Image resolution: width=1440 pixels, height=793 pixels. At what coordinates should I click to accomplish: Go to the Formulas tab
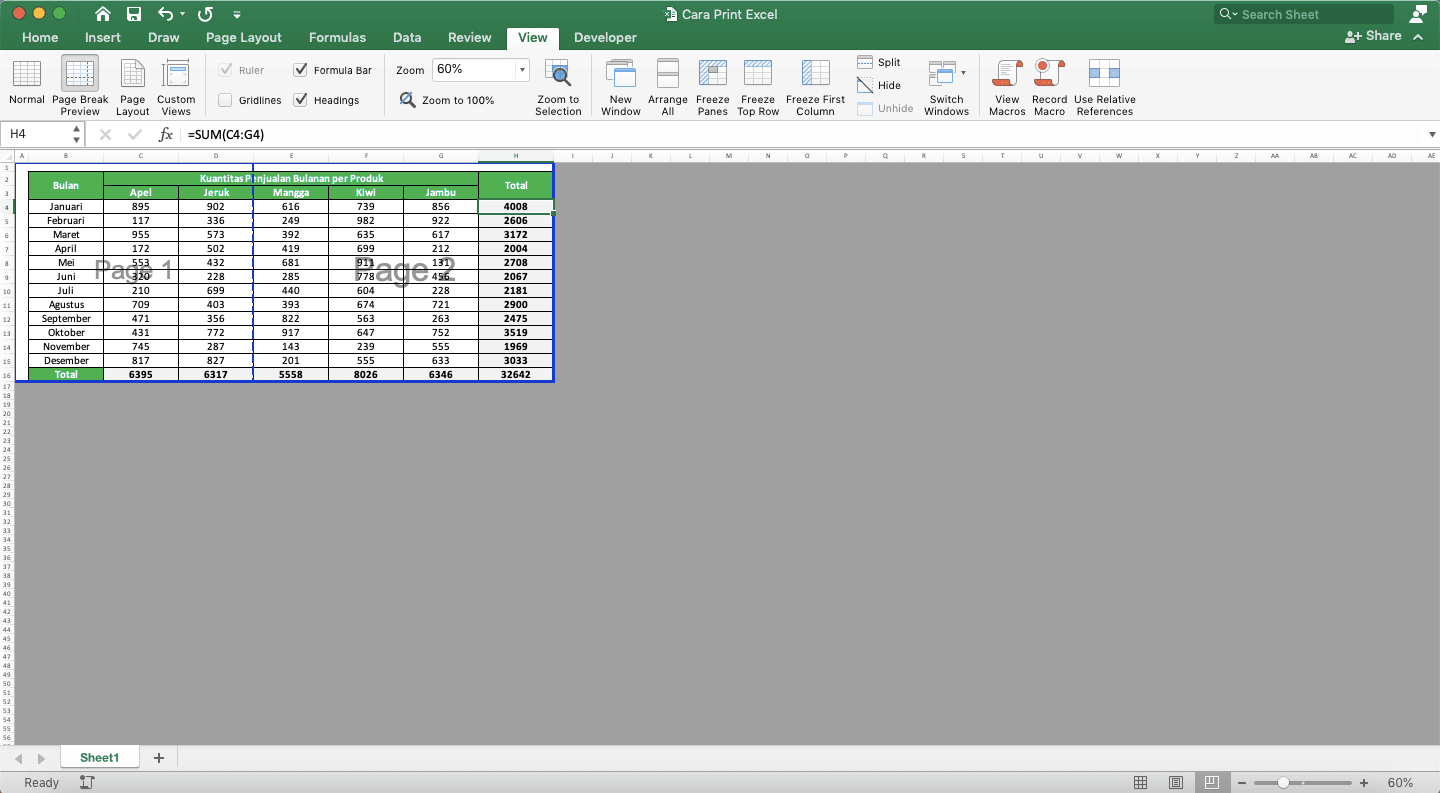pos(337,37)
